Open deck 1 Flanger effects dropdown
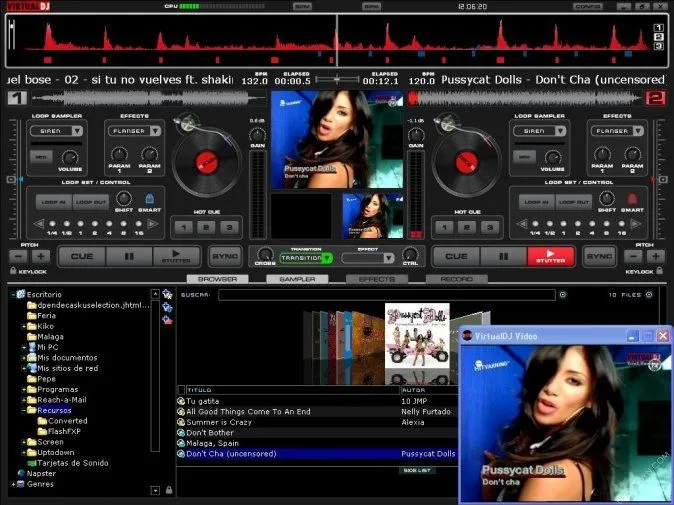The width and height of the screenshot is (674, 505). 155,131
